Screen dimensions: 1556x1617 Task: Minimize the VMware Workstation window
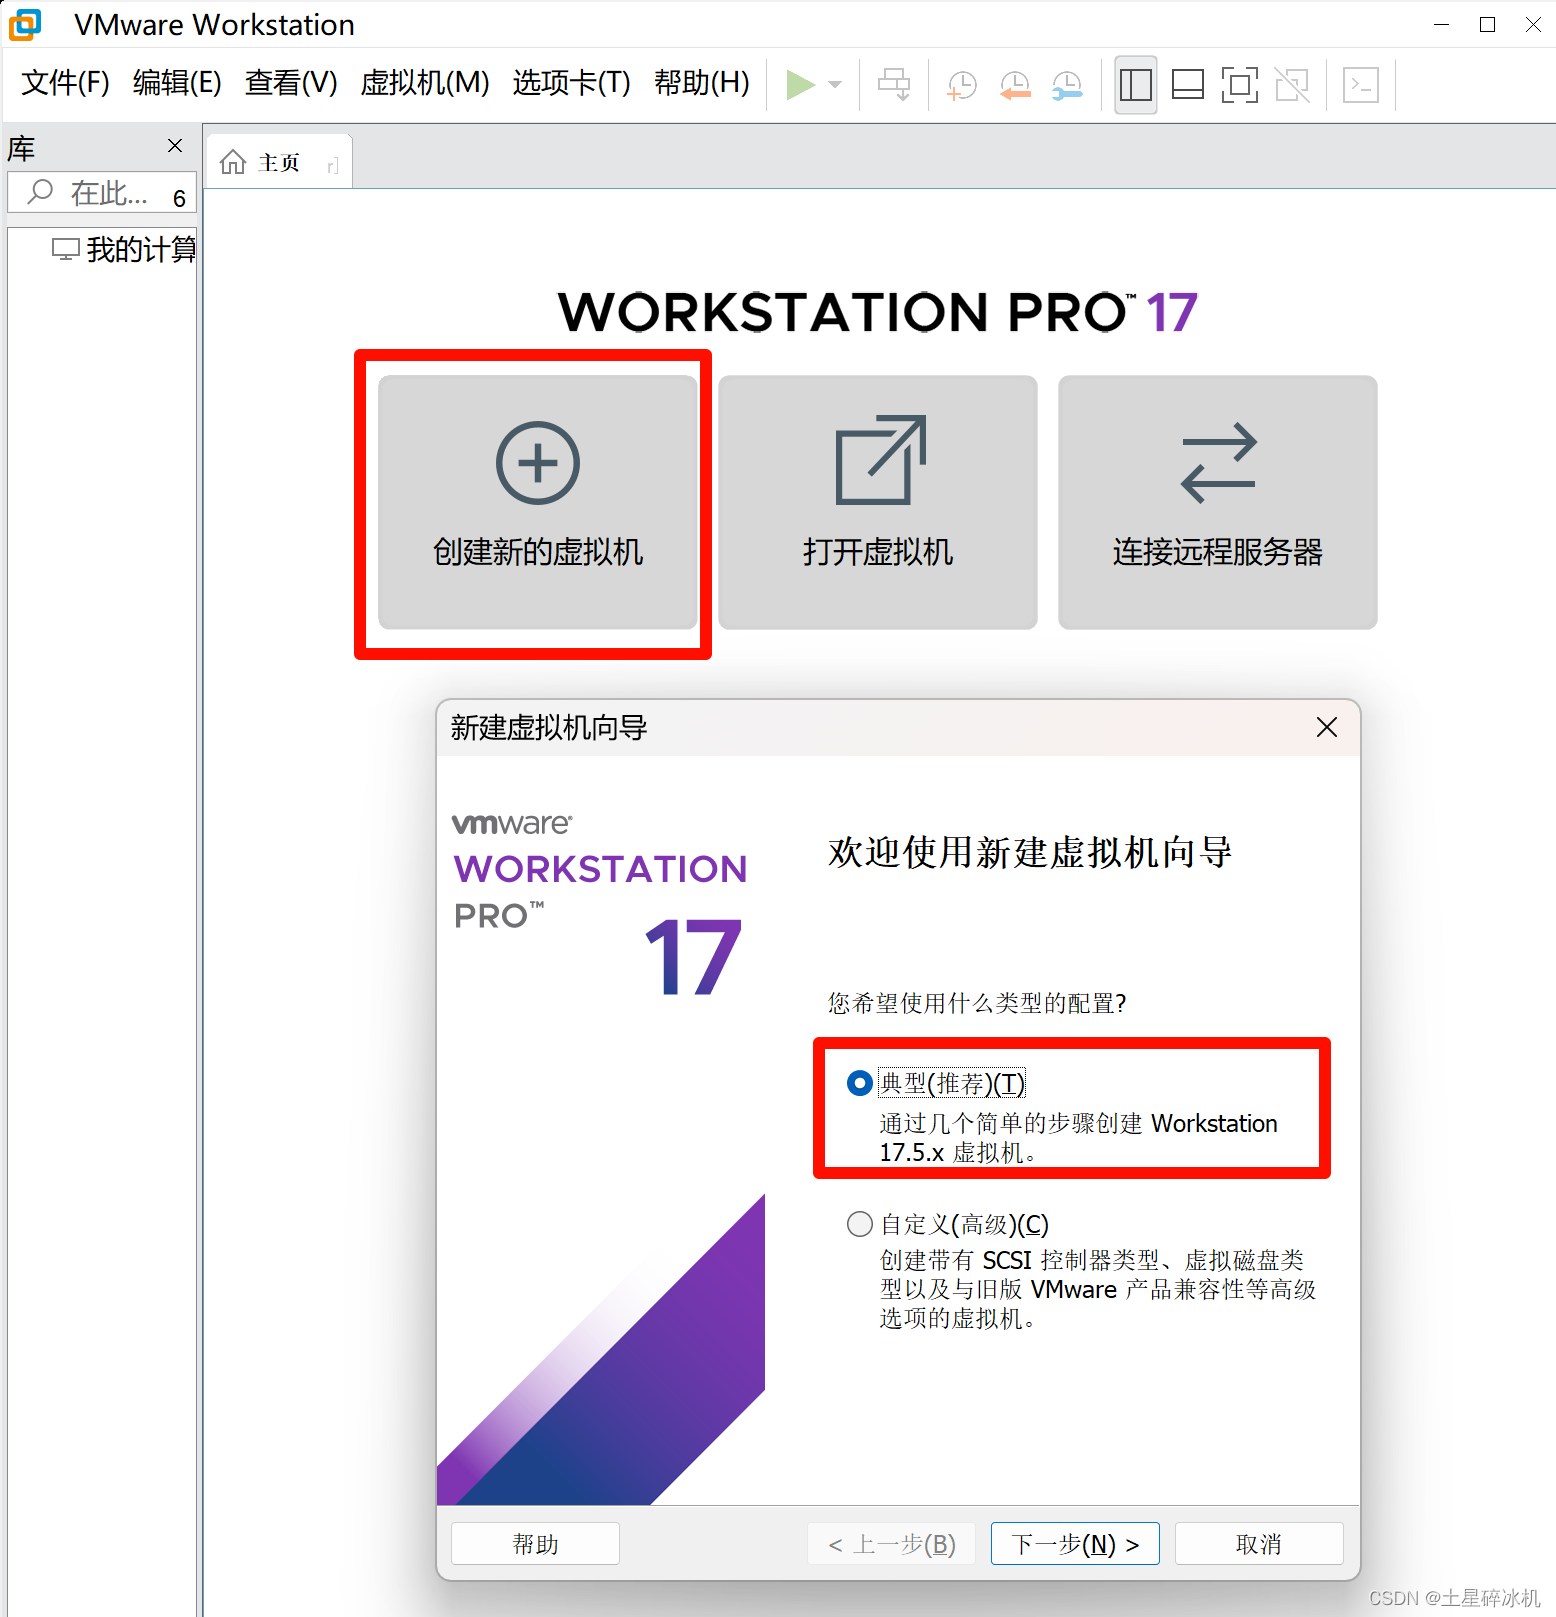pyautogui.click(x=1441, y=24)
